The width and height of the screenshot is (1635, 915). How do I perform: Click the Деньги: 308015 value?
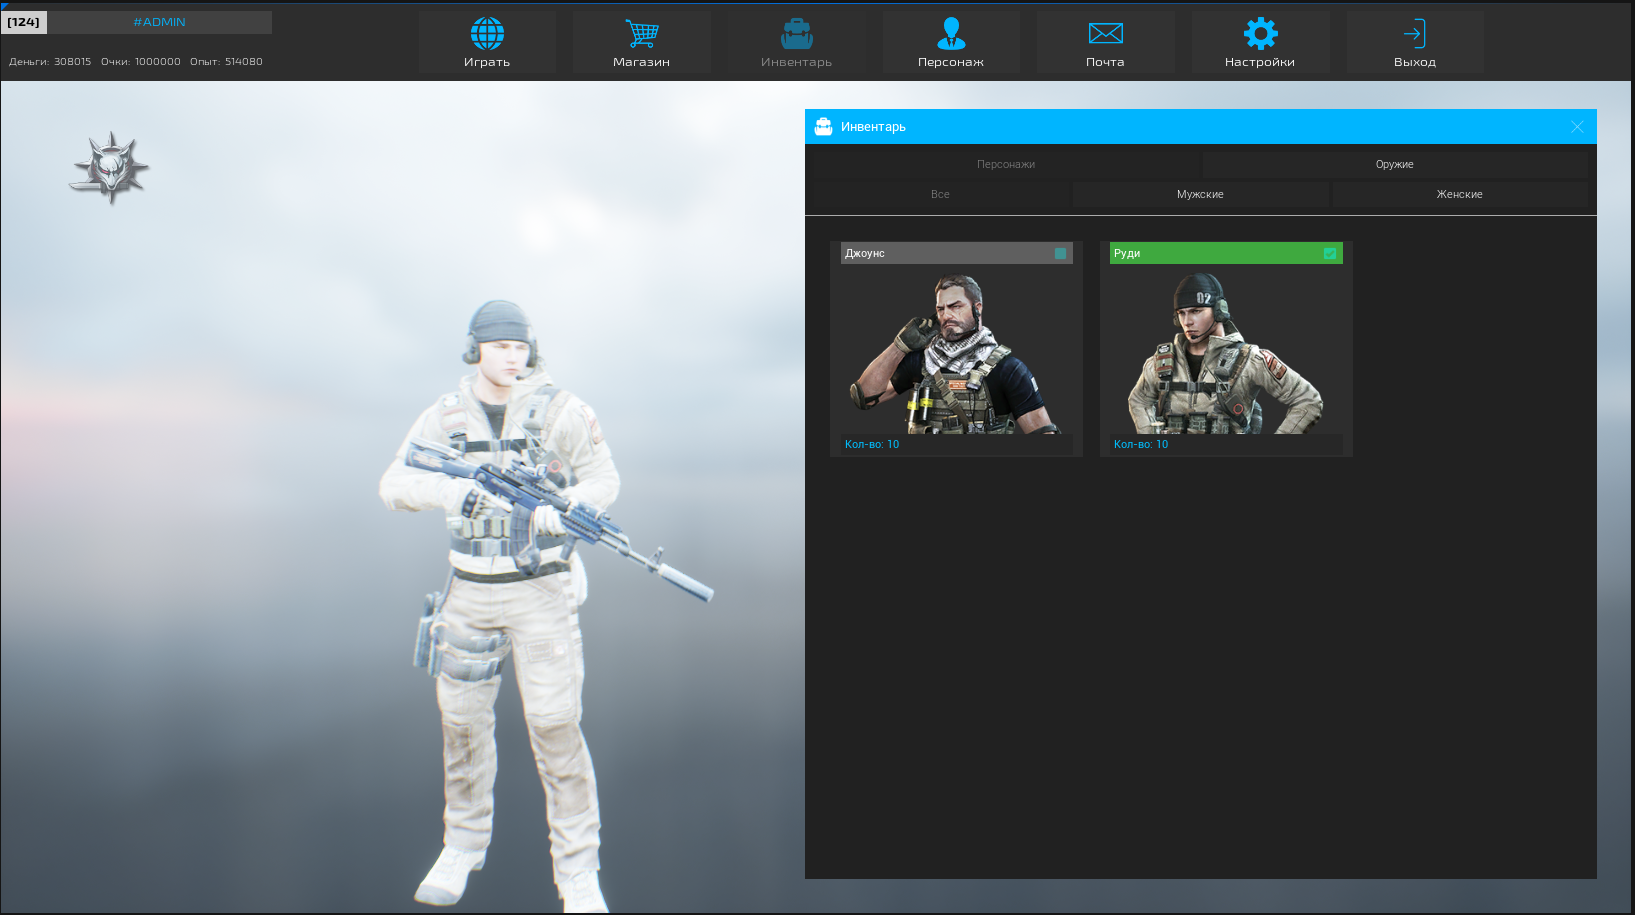(50, 62)
